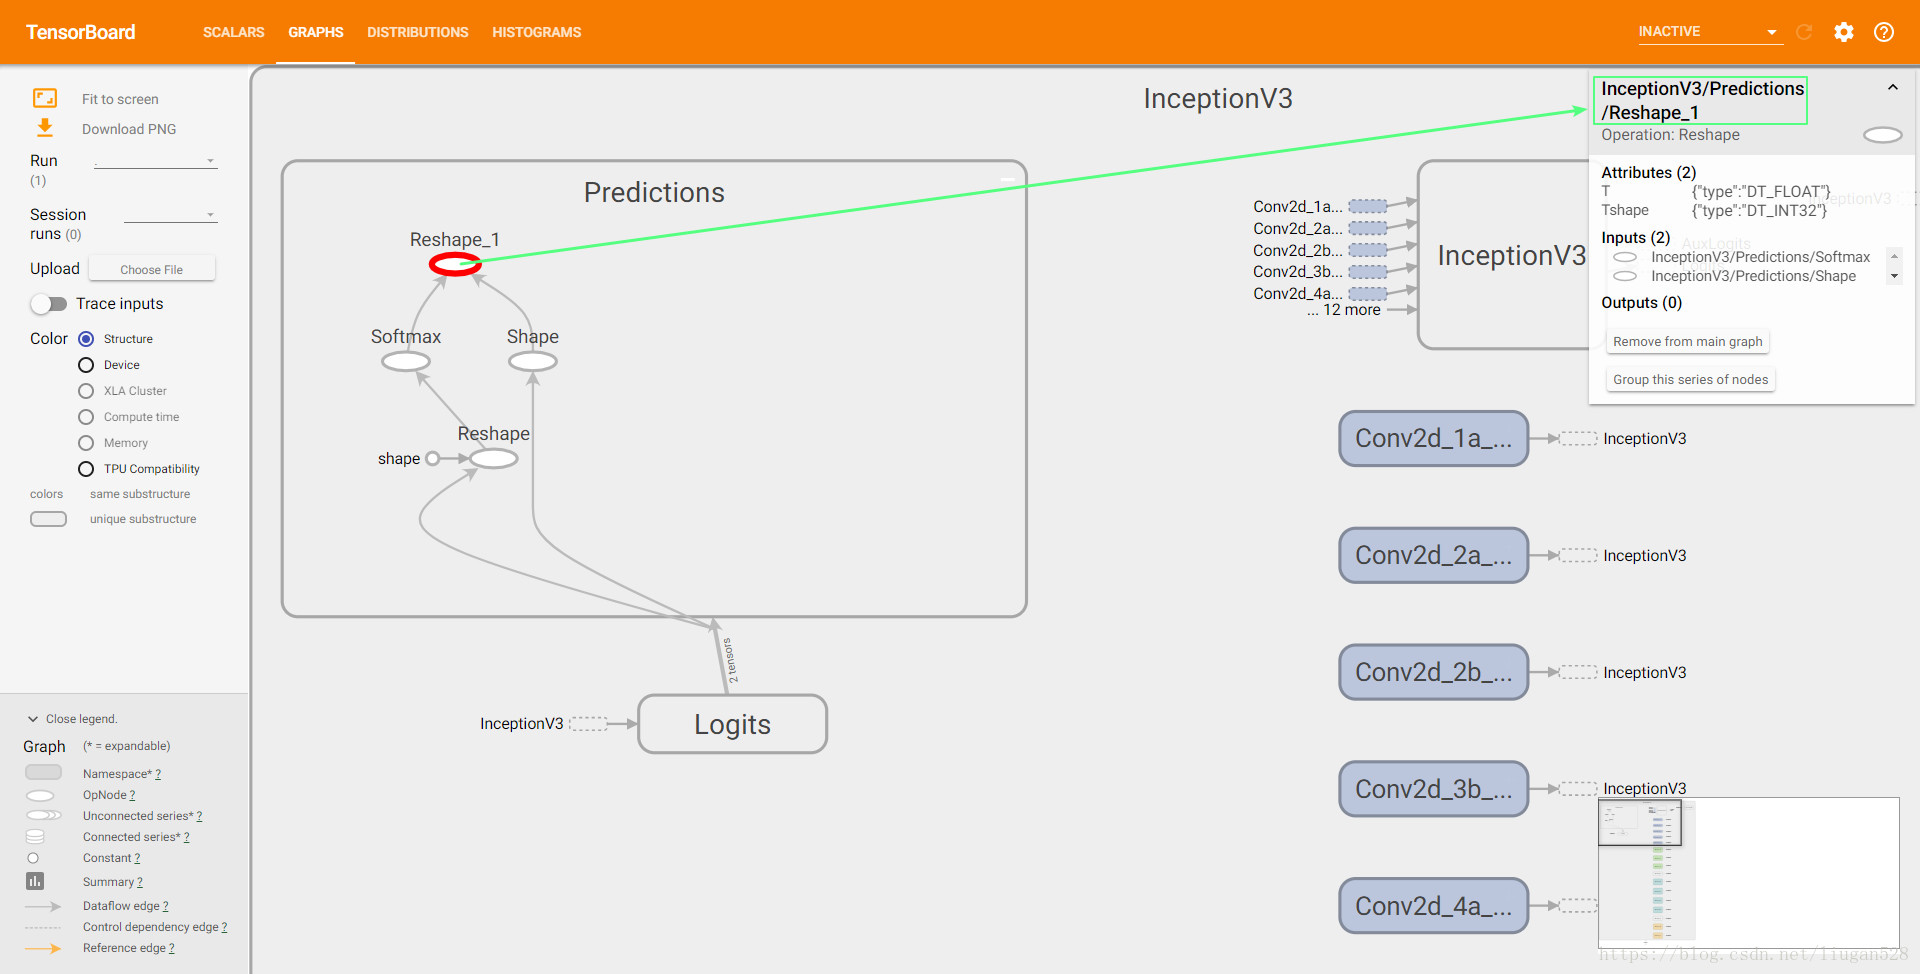This screenshot has height=974, width=1920.
Task: Click InceptionV3/Predictions/Softmax input entry
Action: point(1760,257)
